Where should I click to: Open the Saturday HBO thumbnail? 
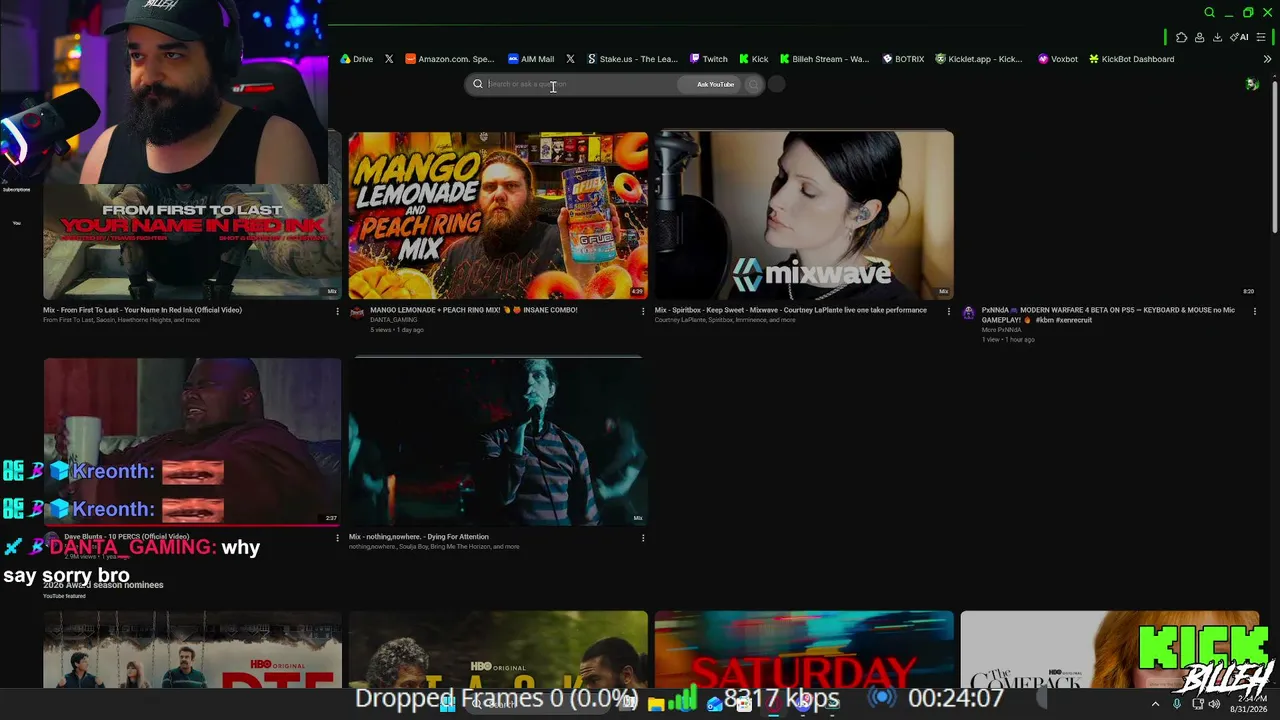pyautogui.click(x=804, y=649)
